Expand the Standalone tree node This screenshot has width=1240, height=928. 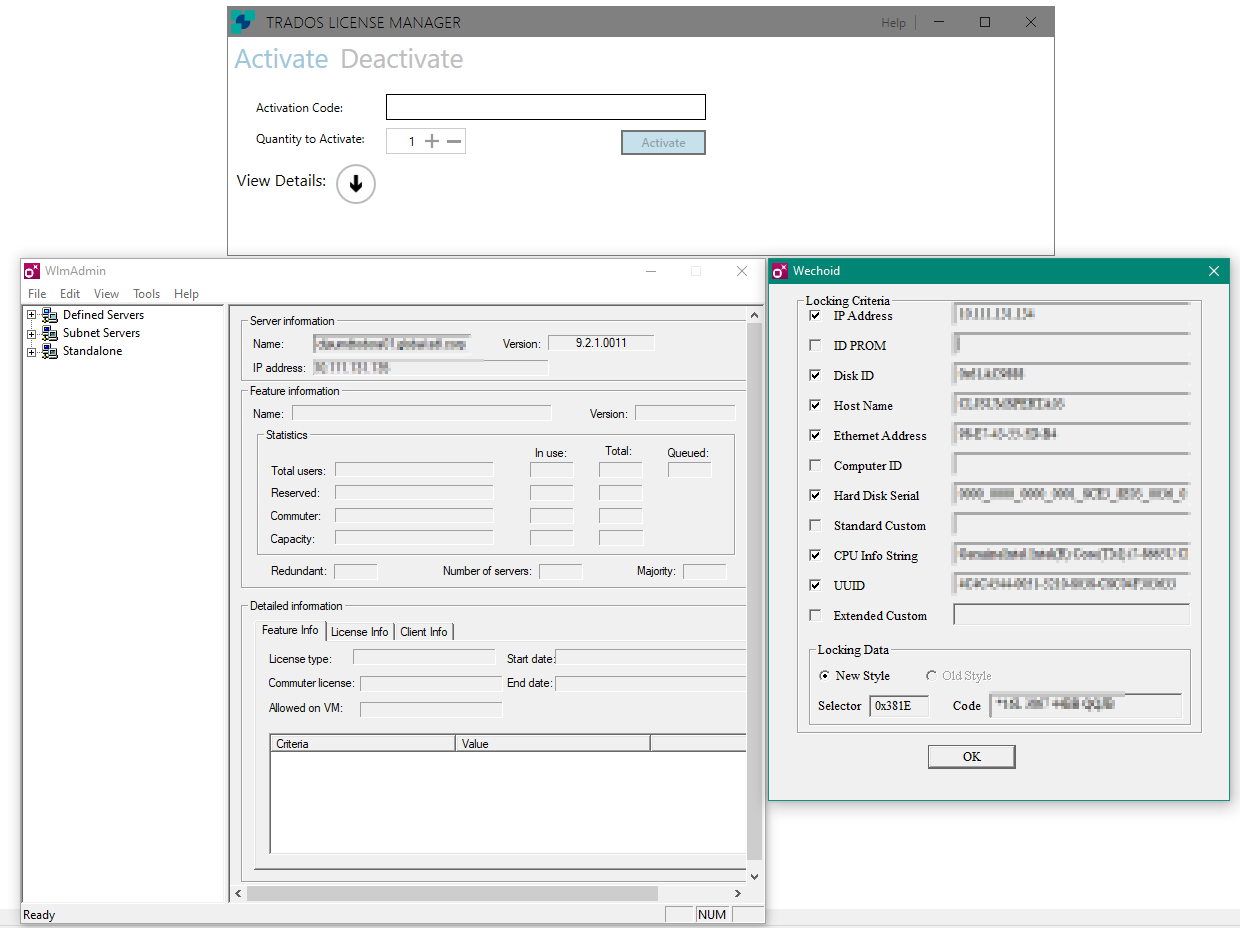(32, 352)
